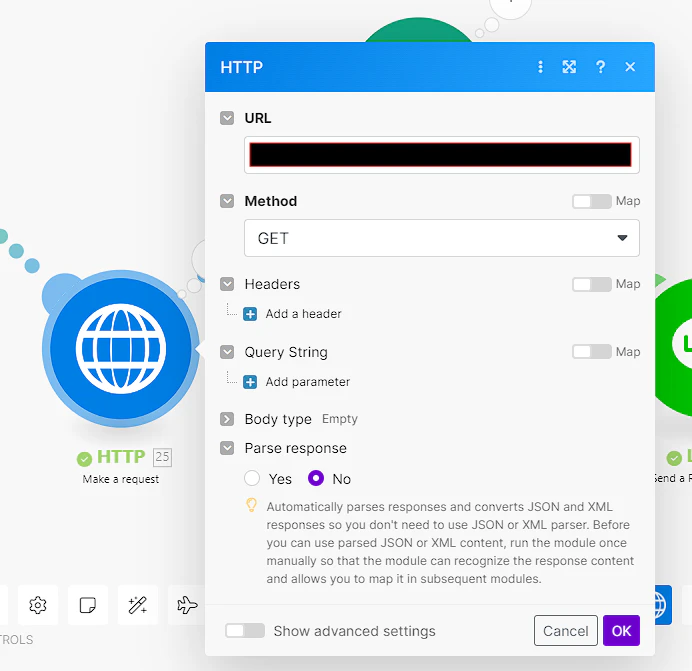
Task: Open the notes sticky icon
Action: (x=88, y=605)
